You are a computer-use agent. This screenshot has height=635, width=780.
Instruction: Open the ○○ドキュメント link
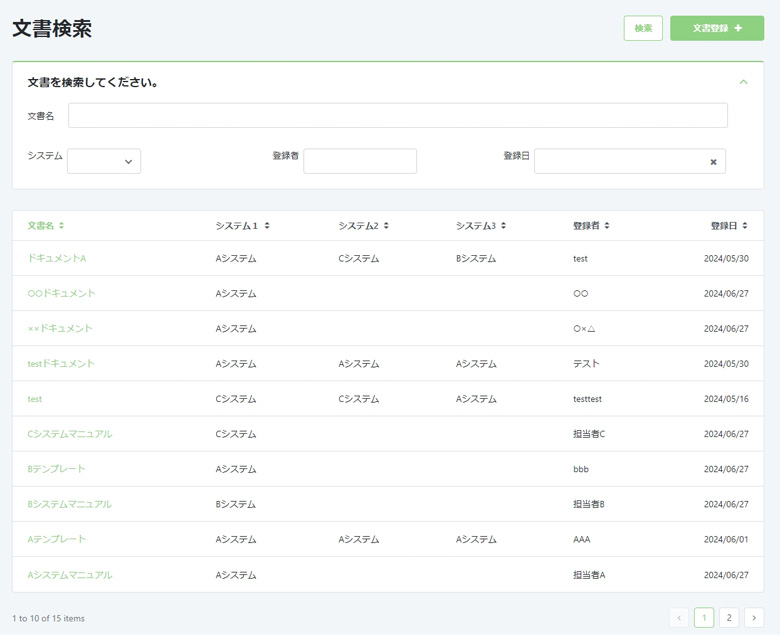click(61, 293)
